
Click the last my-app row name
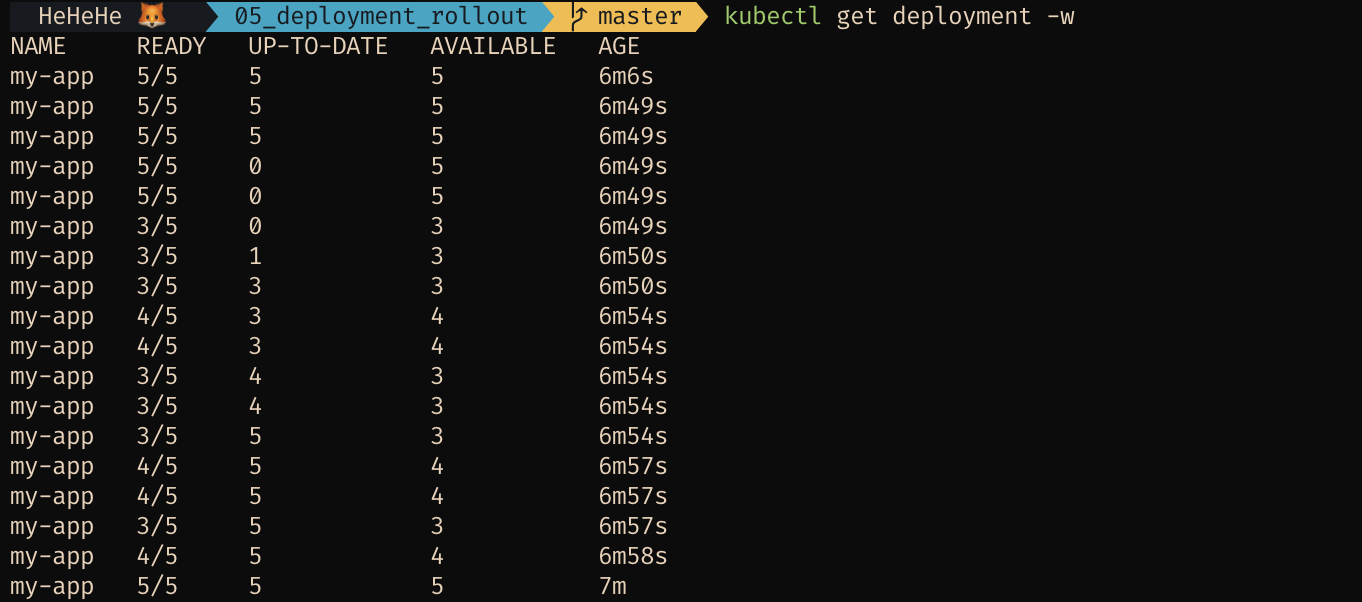click(x=52, y=587)
